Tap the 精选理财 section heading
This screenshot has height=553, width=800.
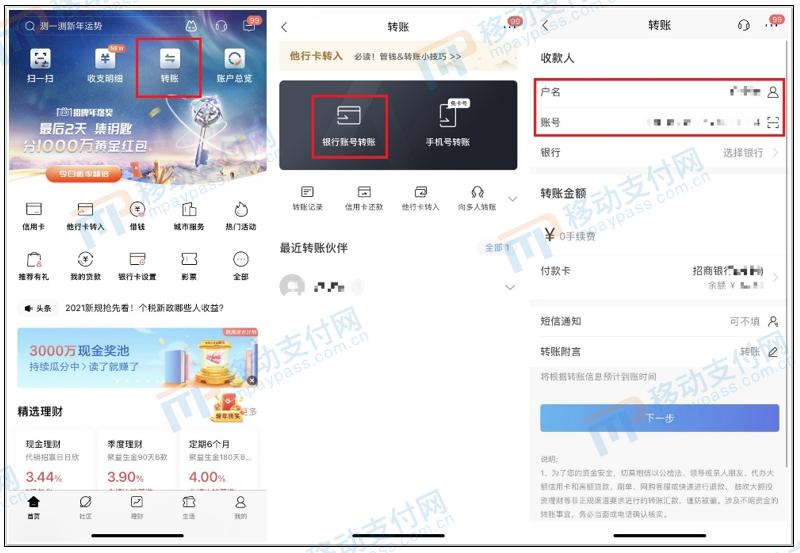(x=40, y=412)
